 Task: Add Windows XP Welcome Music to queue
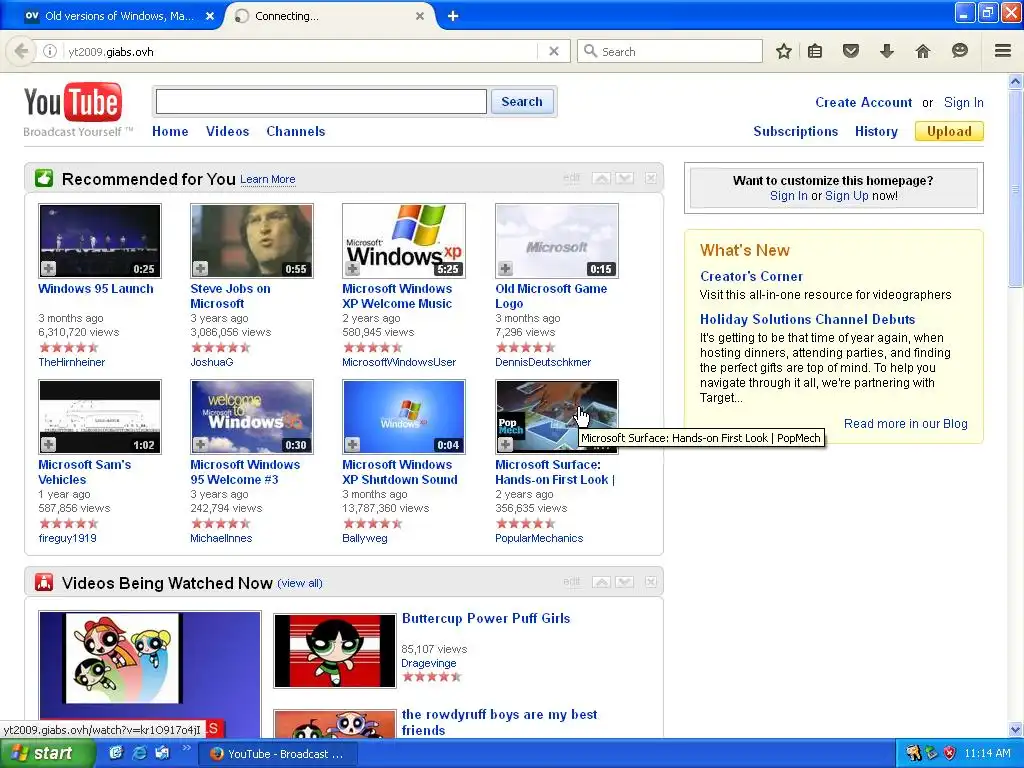[x=353, y=268]
